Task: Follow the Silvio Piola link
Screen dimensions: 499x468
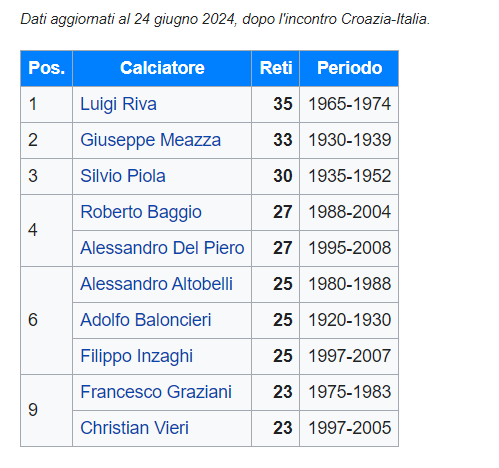Action: pos(123,176)
